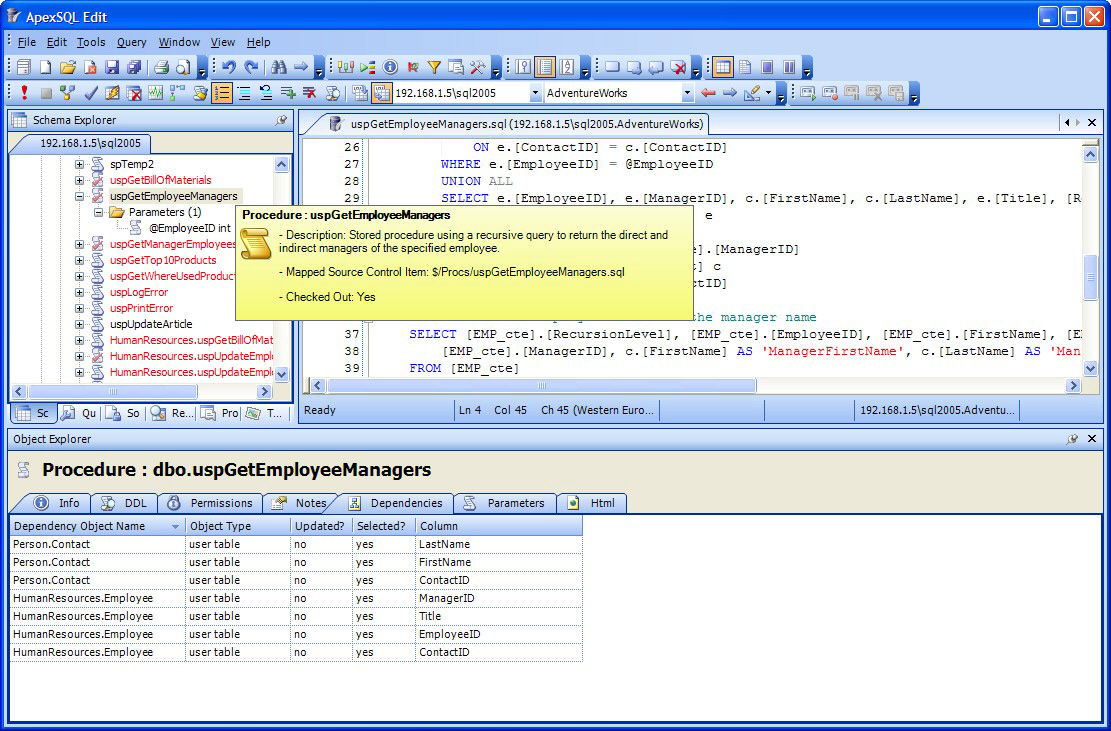Open options via crossed tools icon
Image resolution: width=1111 pixels, height=731 pixels.
point(478,67)
